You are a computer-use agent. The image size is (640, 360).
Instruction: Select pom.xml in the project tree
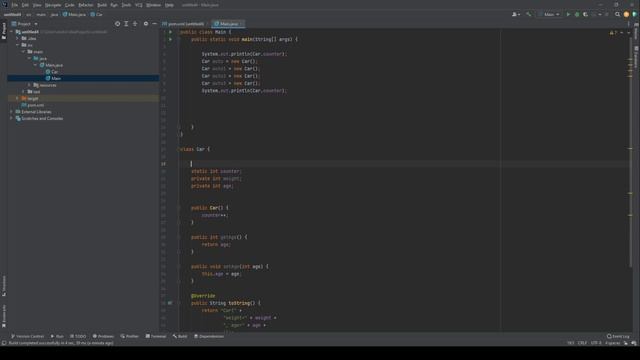point(33,105)
